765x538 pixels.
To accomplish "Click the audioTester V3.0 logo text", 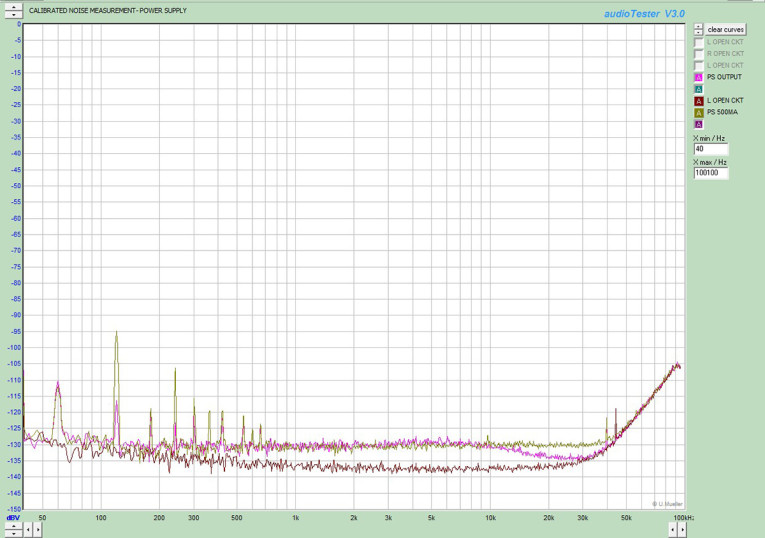I will pos(644,14).
